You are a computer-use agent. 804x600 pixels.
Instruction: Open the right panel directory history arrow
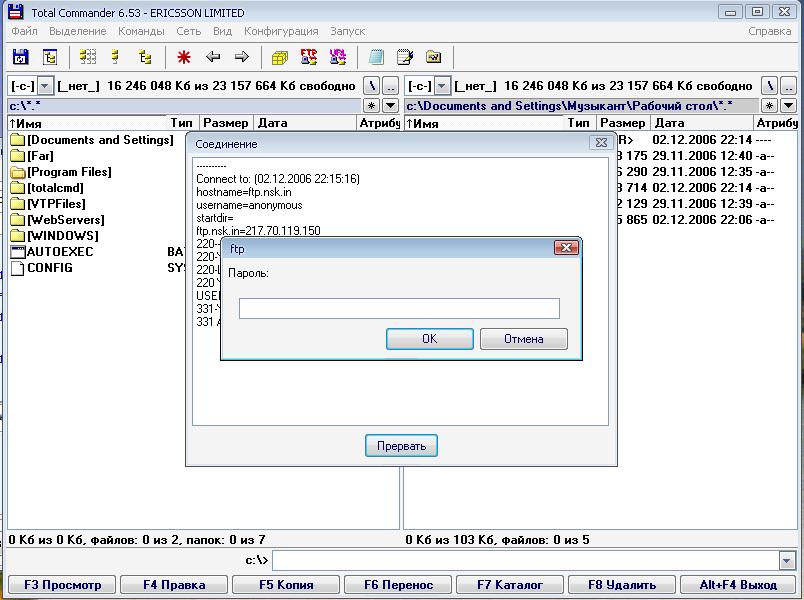point(789,105)
